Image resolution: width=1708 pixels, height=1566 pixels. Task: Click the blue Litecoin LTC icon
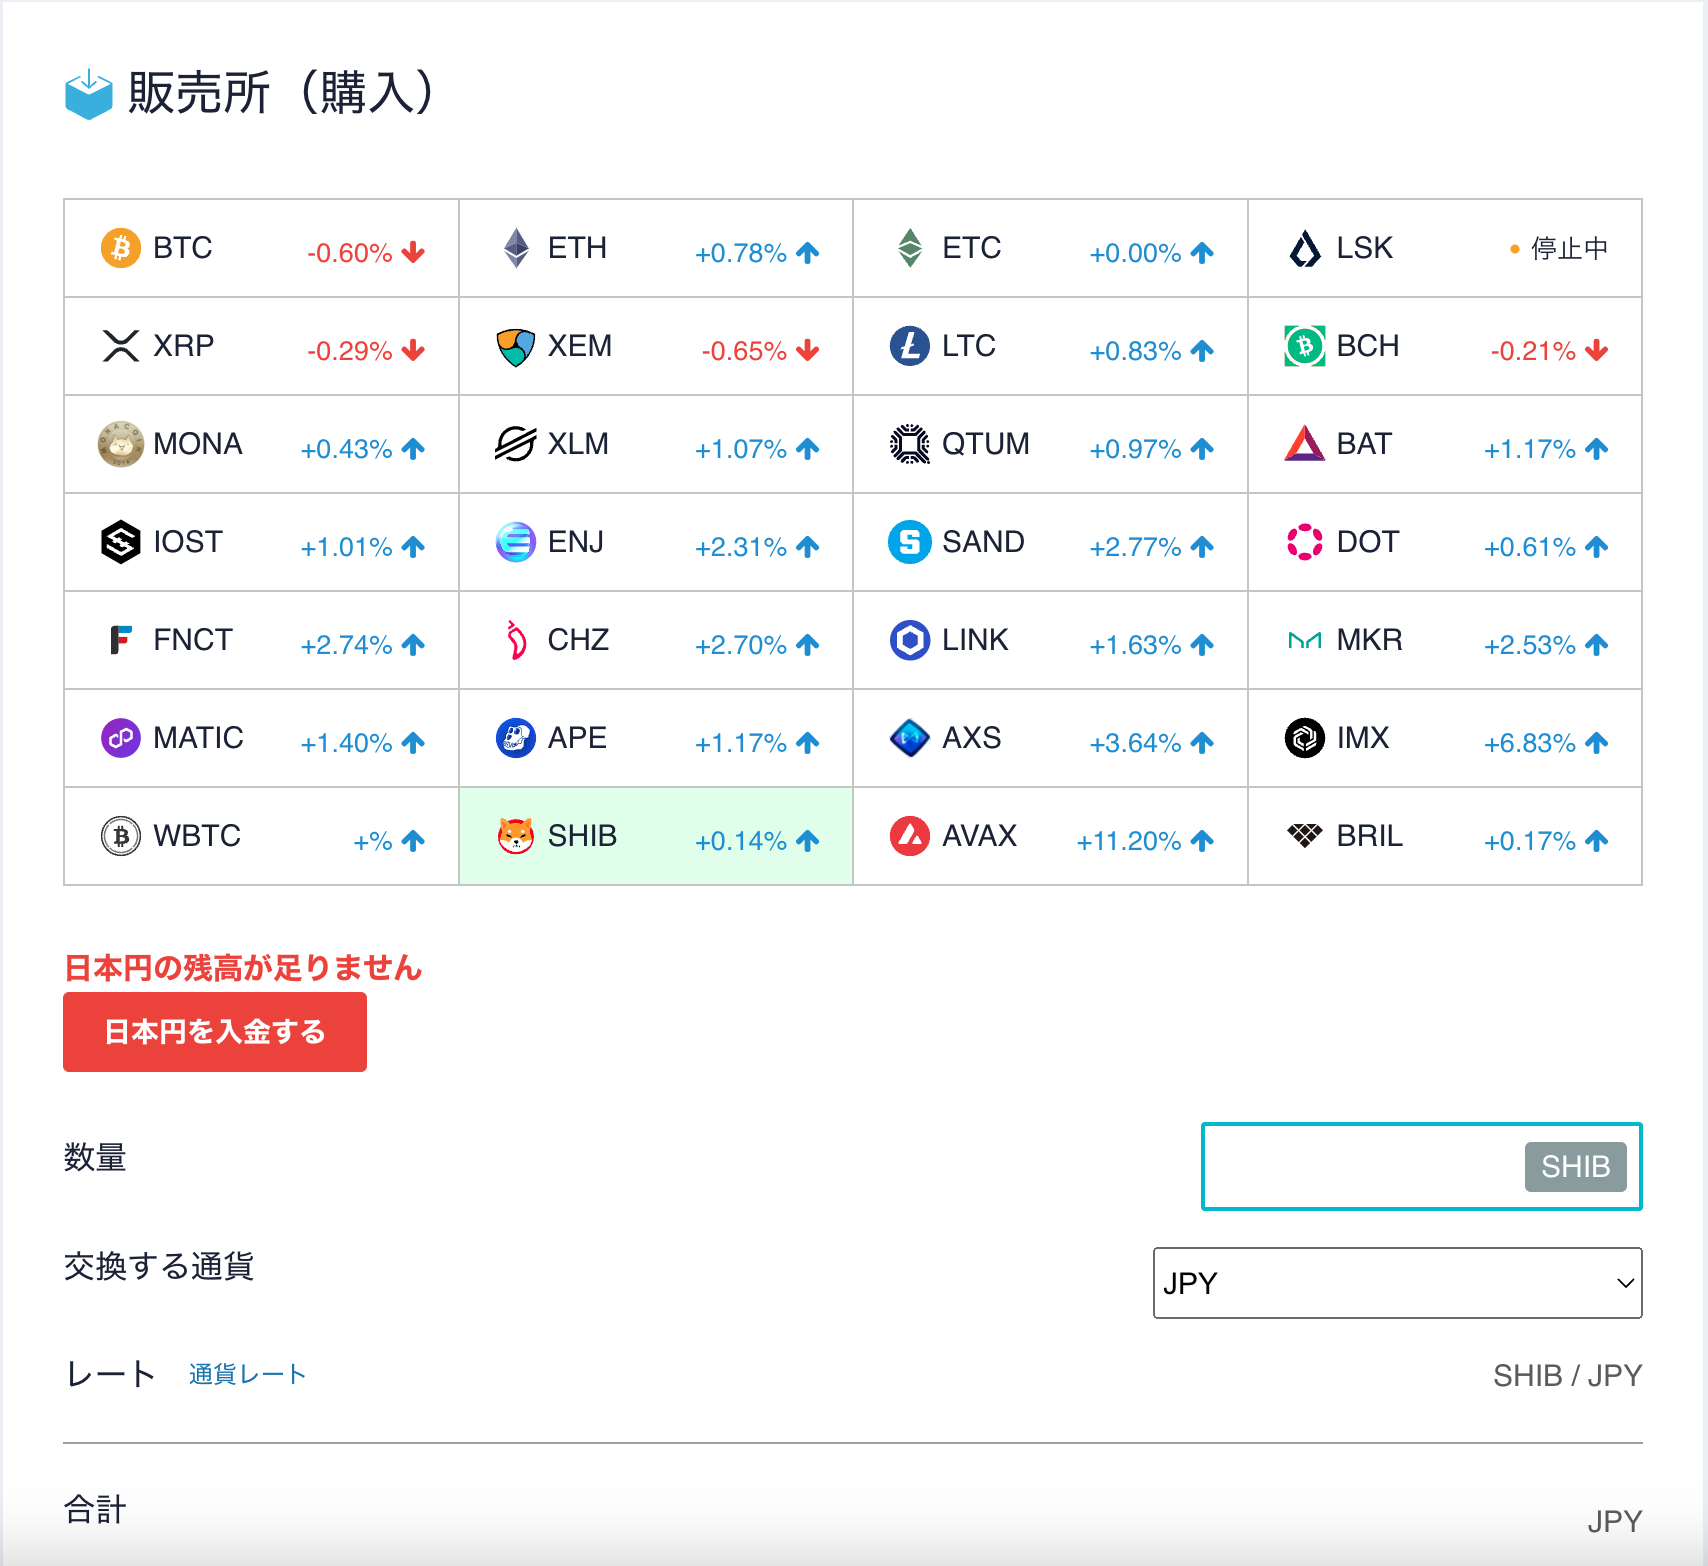coord(910,346)
